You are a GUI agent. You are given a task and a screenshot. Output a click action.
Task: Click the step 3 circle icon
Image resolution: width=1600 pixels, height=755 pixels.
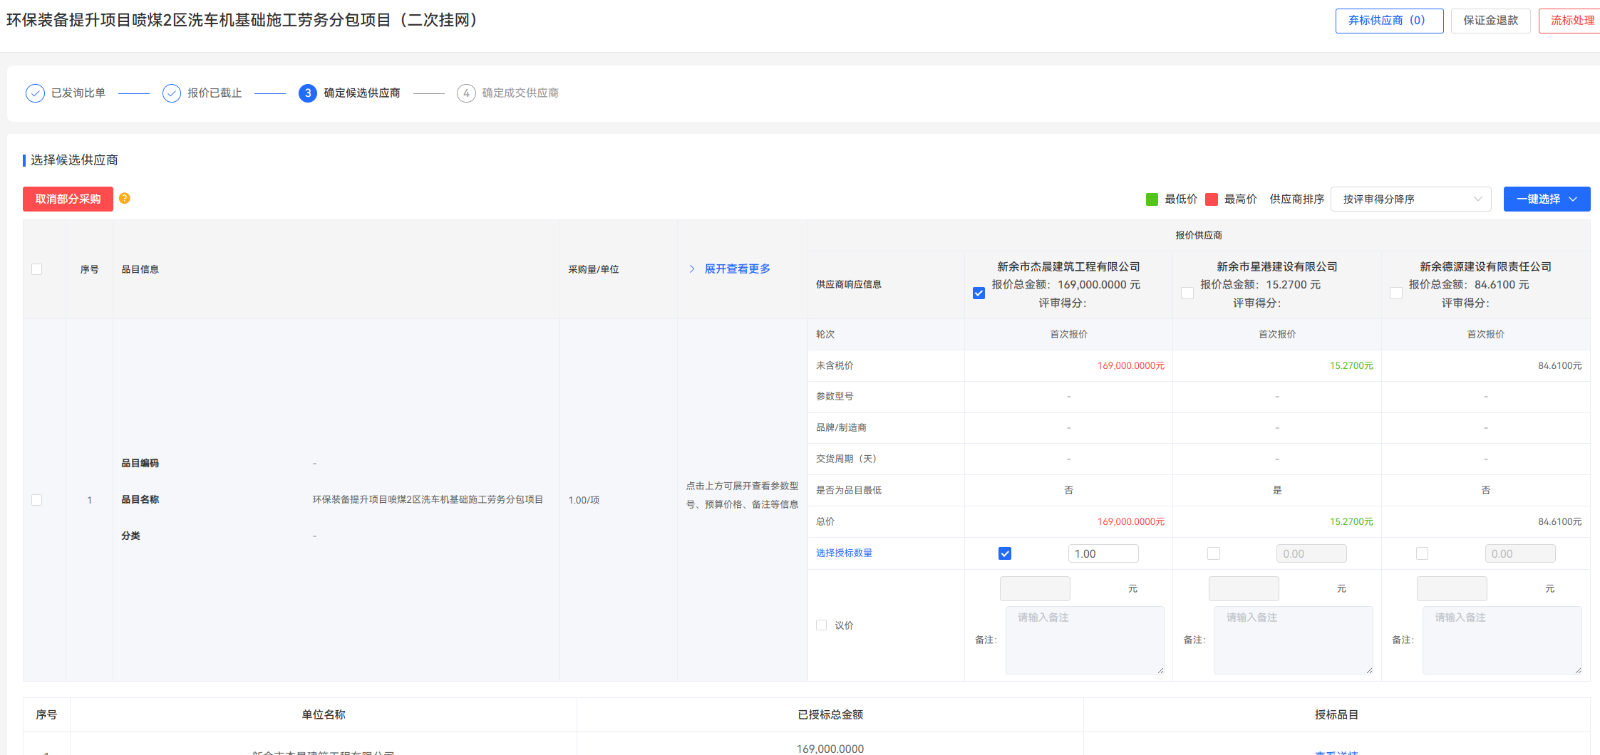pos(308,93)
